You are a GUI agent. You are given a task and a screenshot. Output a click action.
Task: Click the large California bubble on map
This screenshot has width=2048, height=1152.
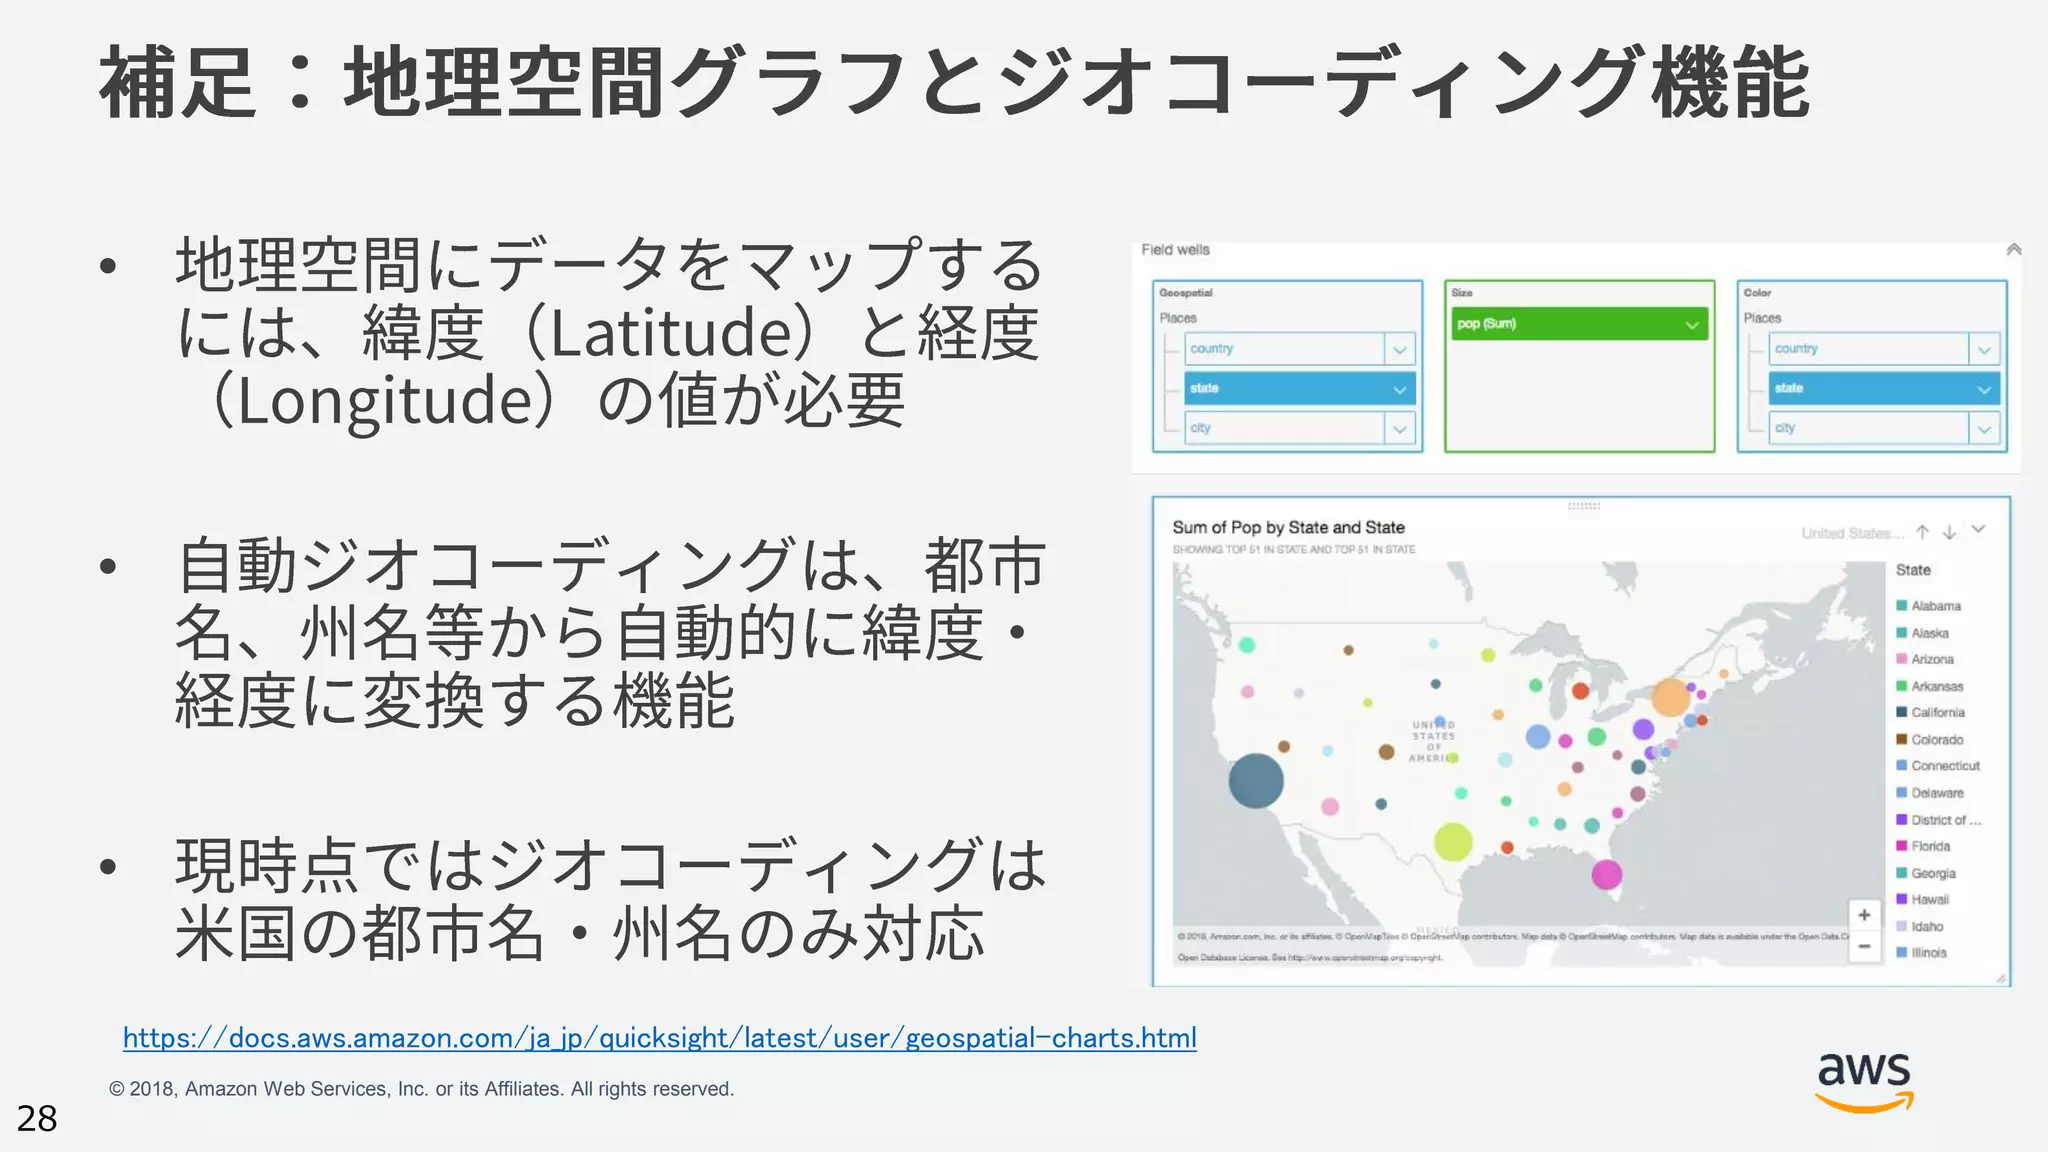coord(1256,780)
